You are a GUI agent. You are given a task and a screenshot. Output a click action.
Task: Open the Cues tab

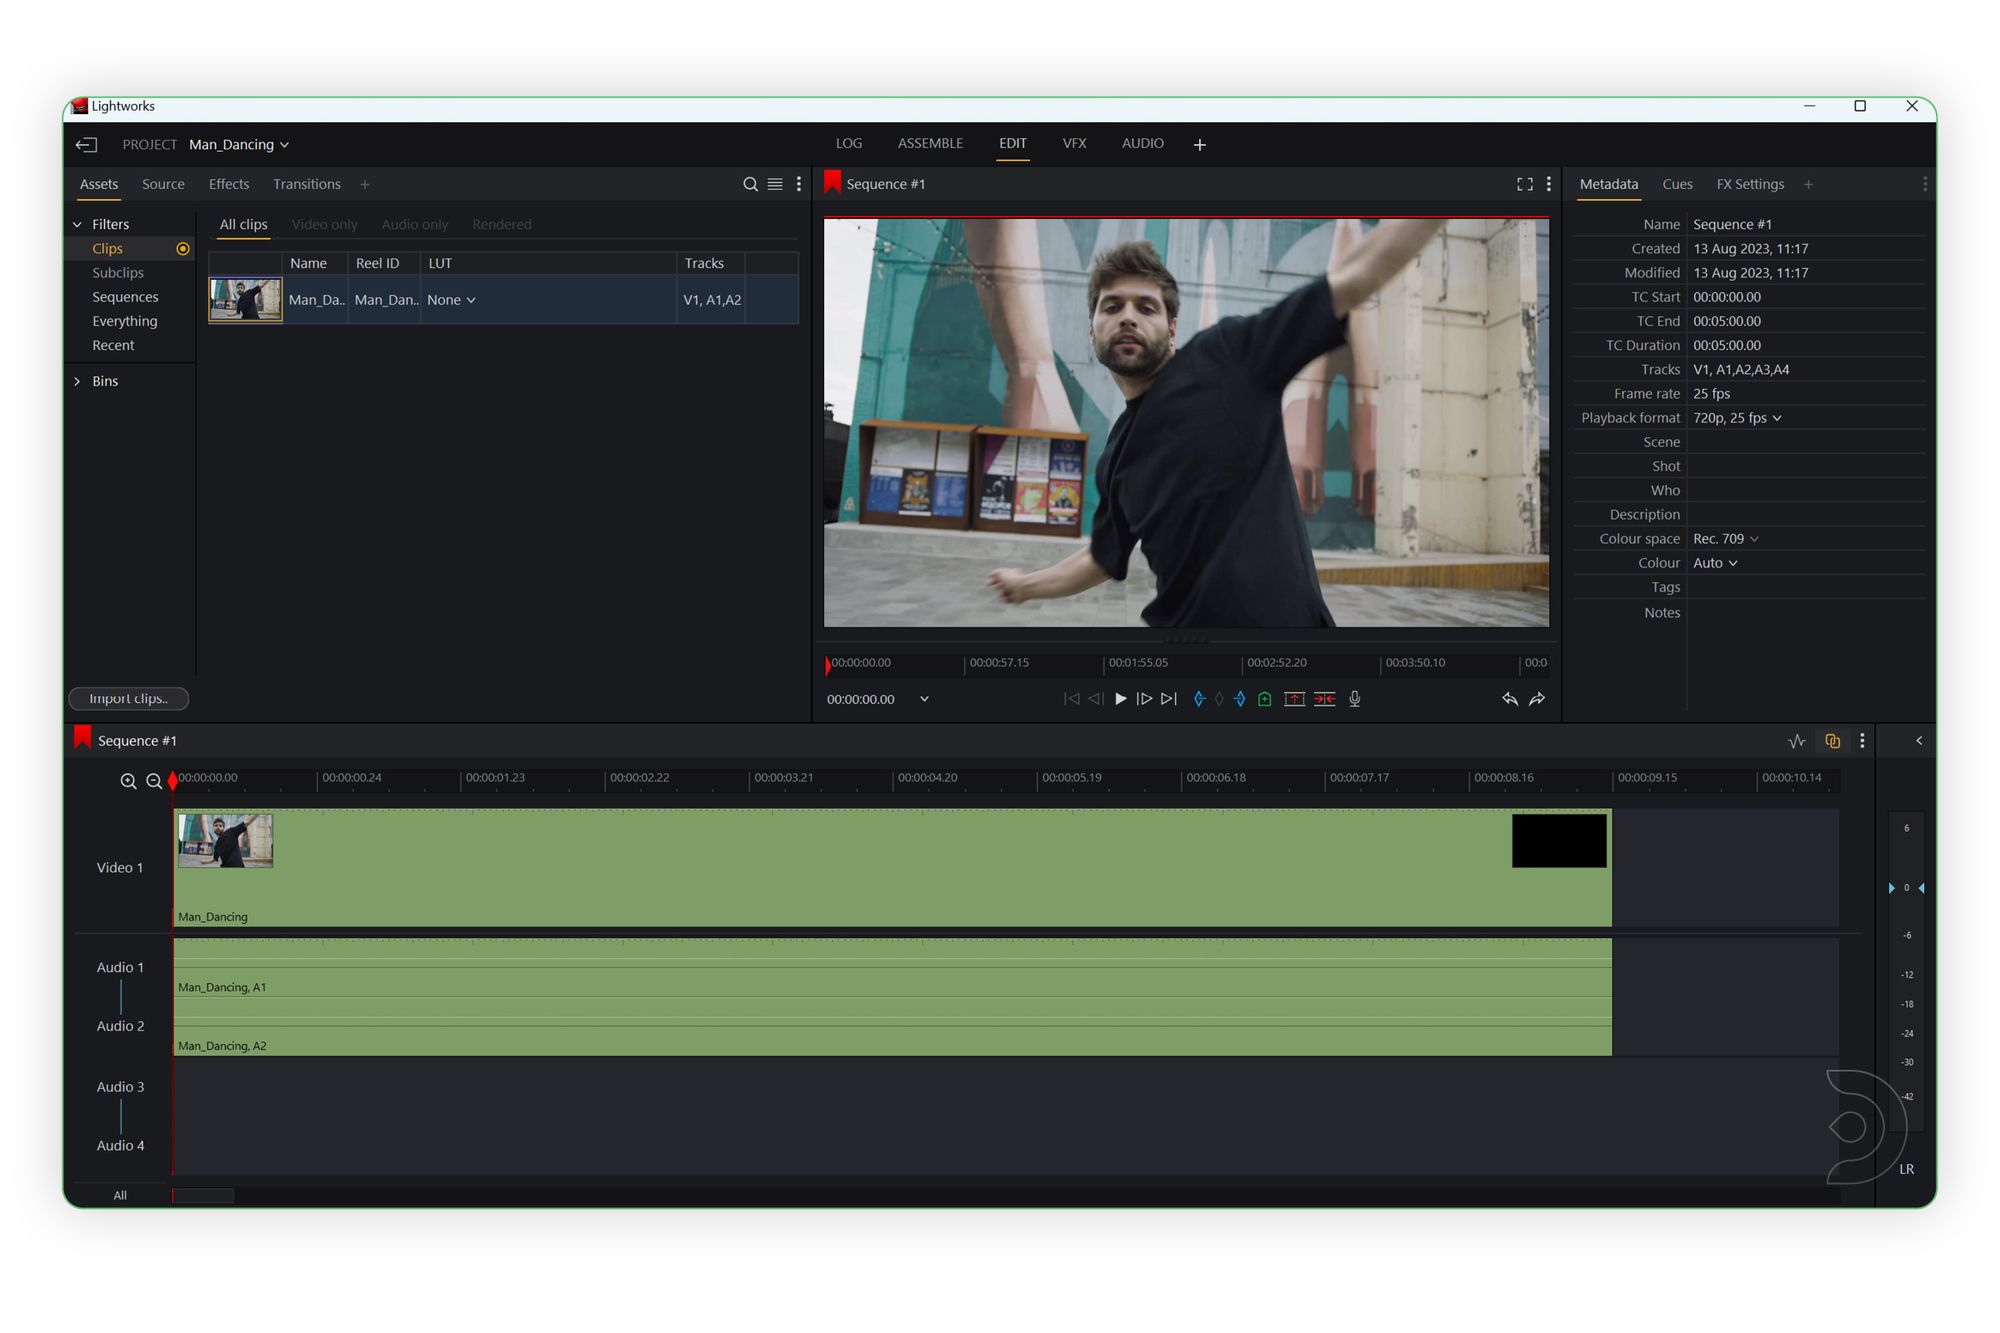[1677, 184]
